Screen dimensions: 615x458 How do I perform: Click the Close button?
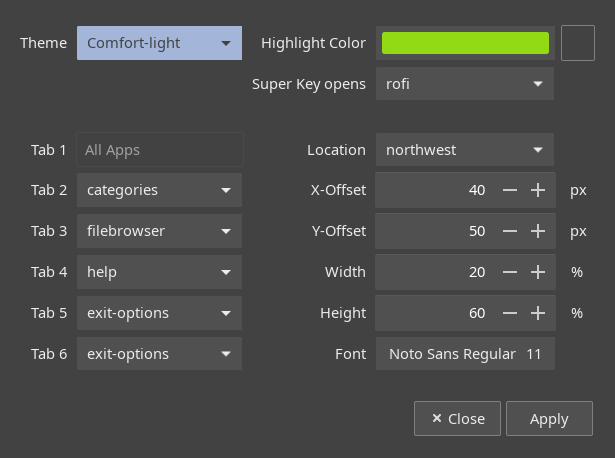[457, 418]
